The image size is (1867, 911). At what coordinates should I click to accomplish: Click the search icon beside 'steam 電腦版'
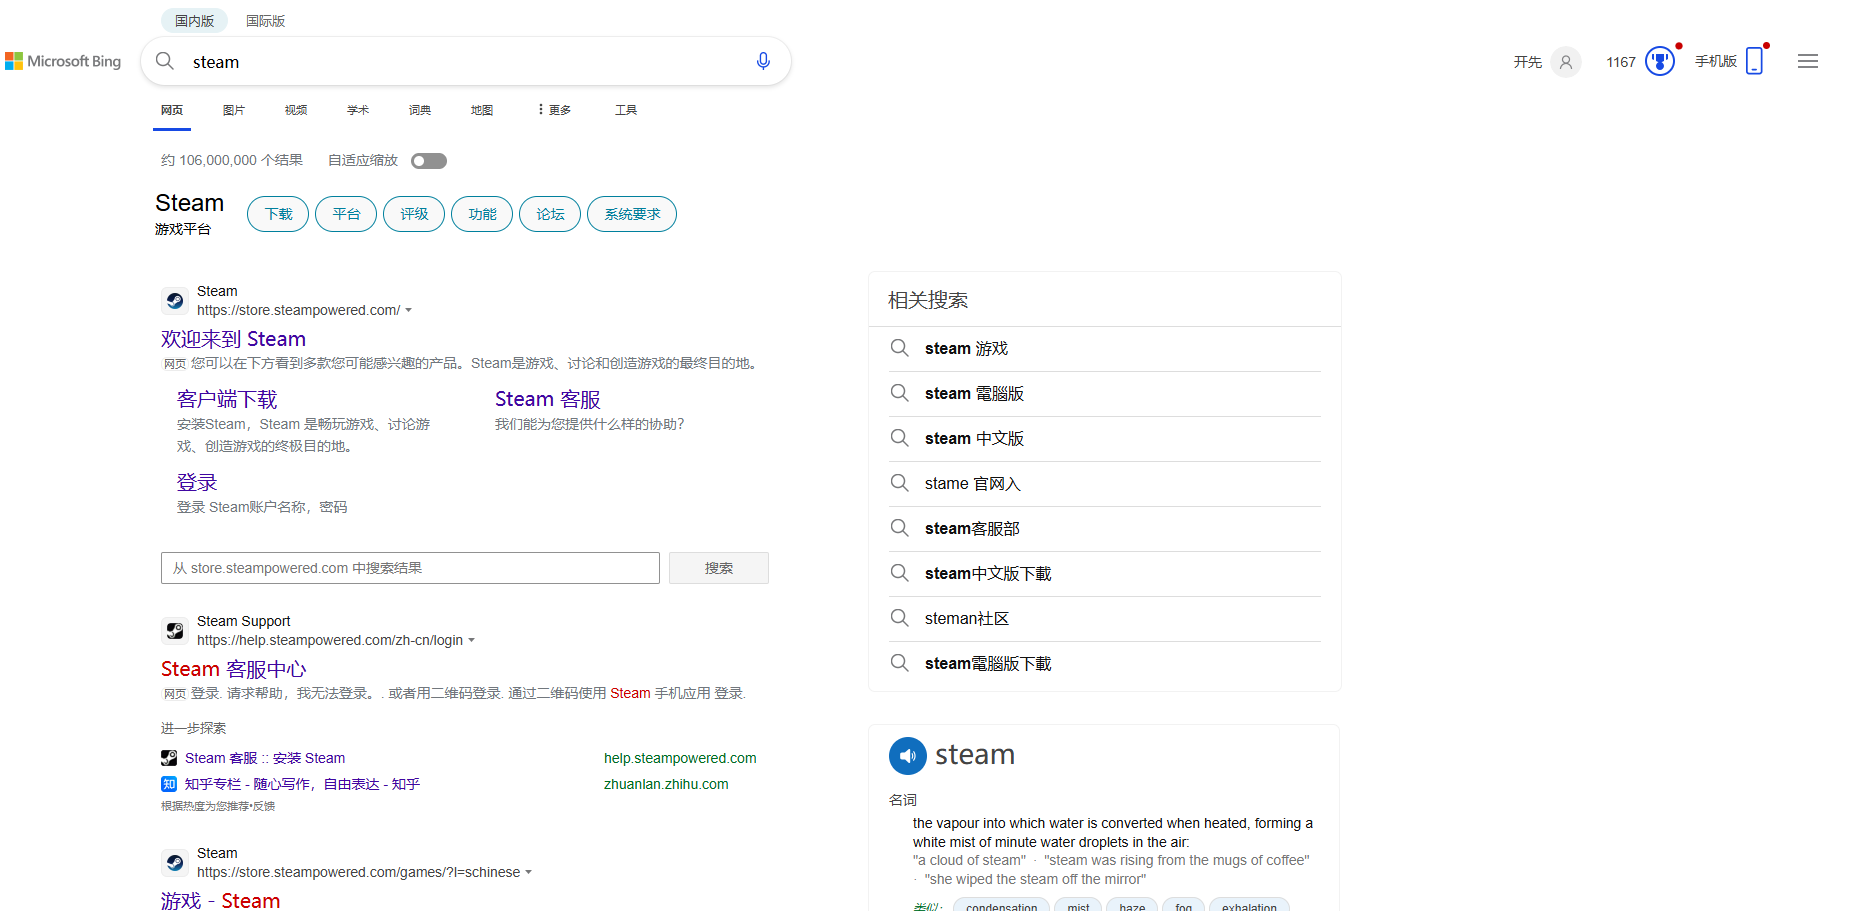[900, 393]
